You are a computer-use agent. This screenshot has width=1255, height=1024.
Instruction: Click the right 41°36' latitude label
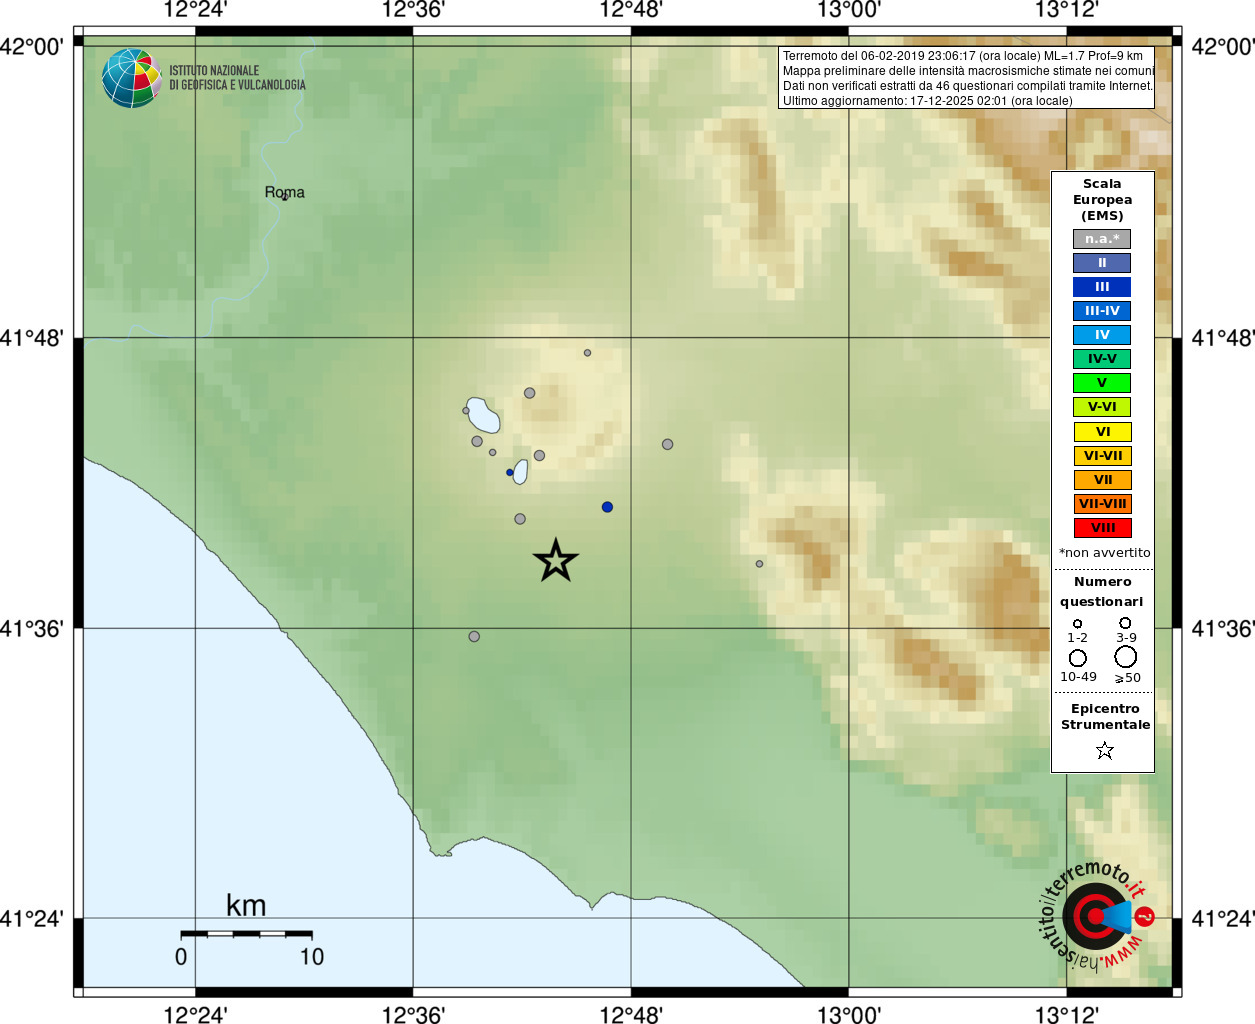1223,629
